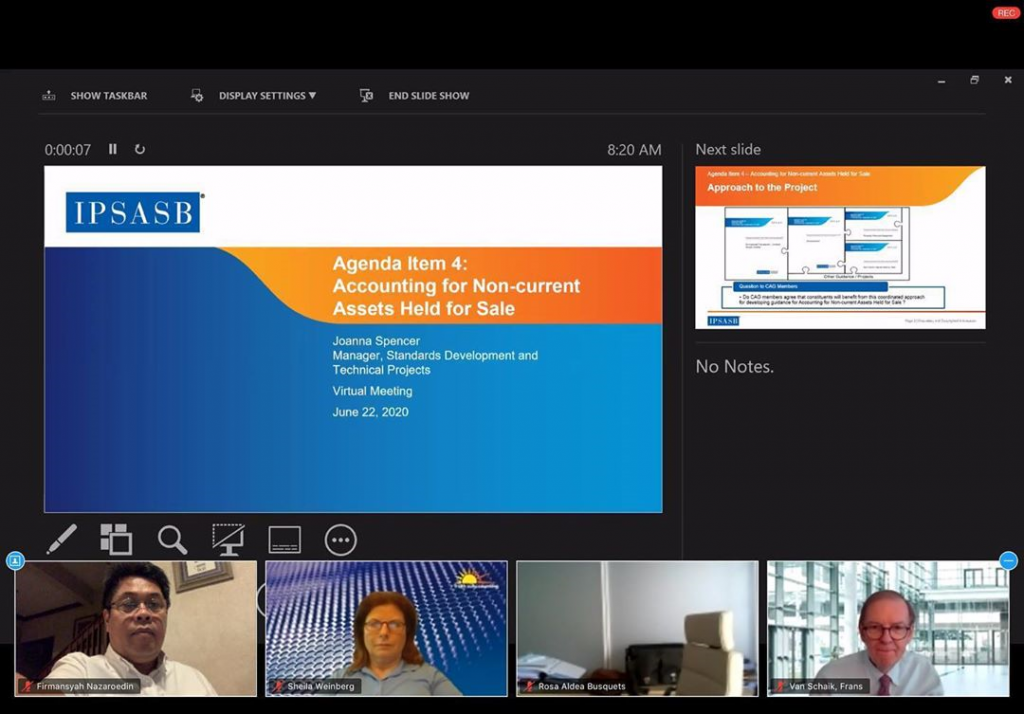Restore down the presenter view window
The height and width of the screenshot is (714, 1024).
(x=974, y=80)
